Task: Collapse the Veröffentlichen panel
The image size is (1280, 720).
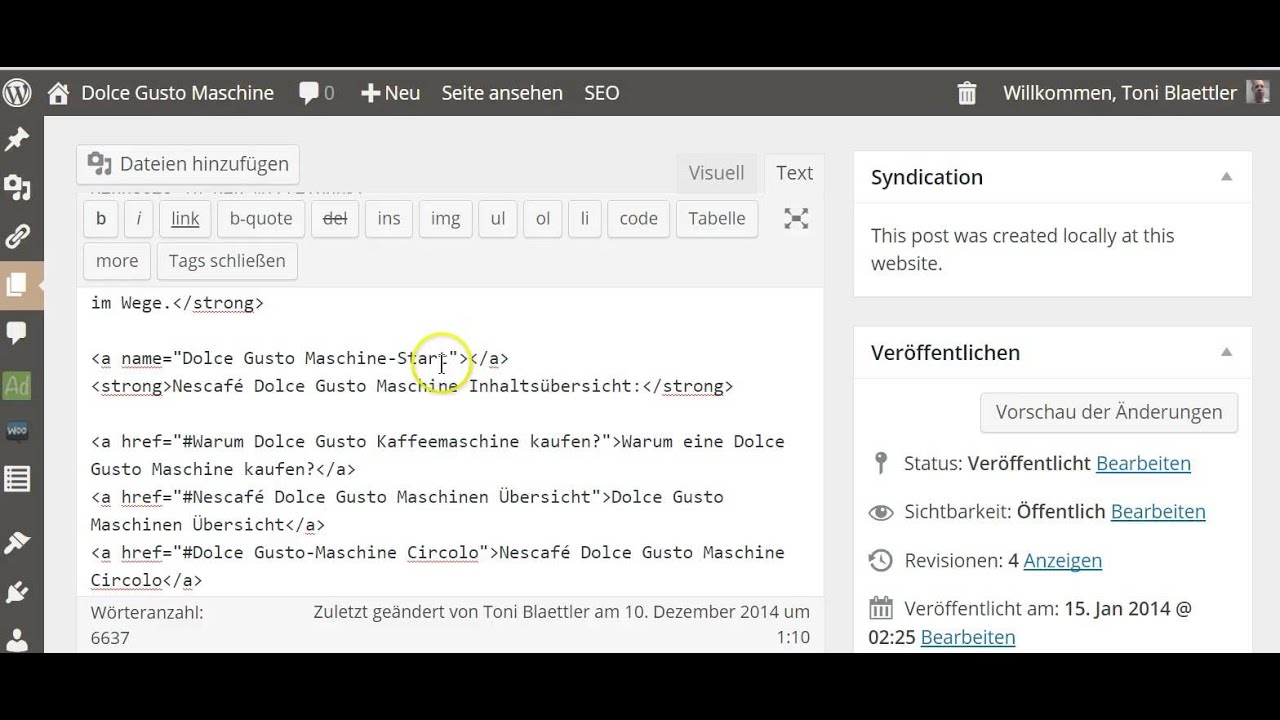Action: [x=1226, y=352]
